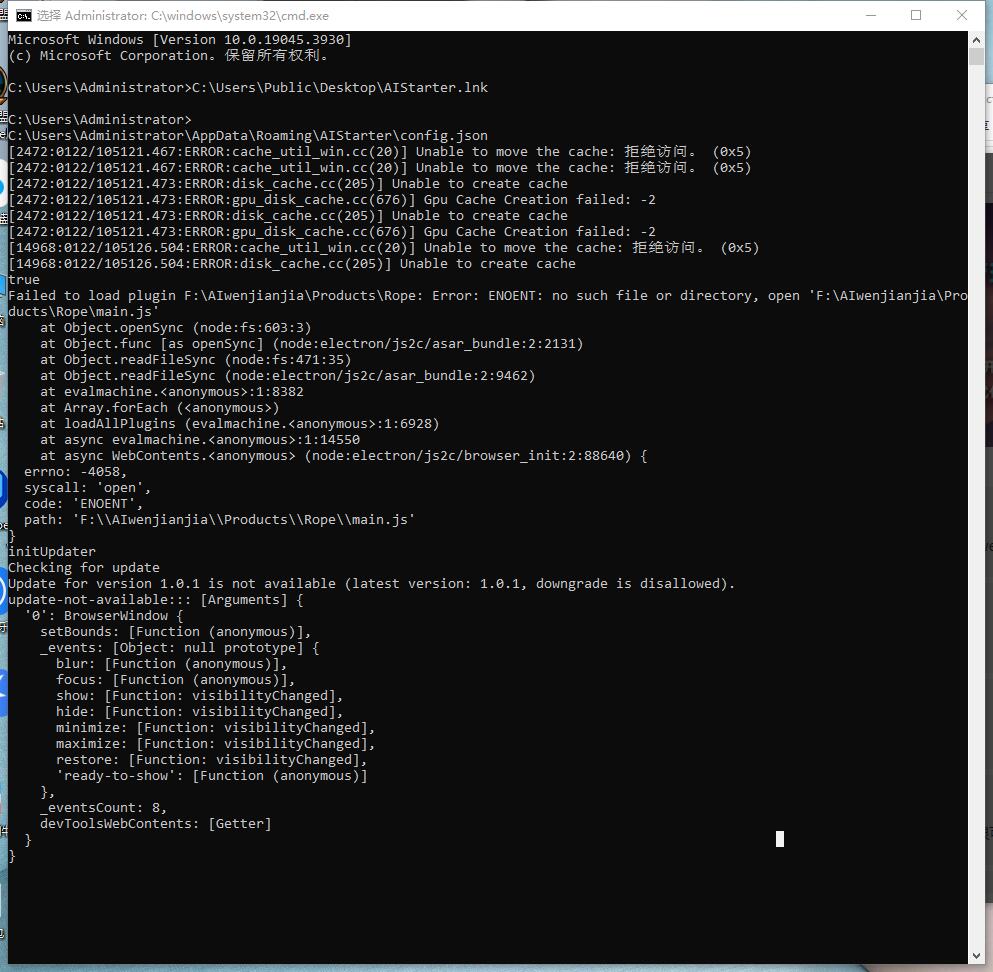The height and width of the screenshot is (972, 993).
Task: Click 'at Object.openSync (node:fs:603:3)' line
Action: (x=176, y=327)
